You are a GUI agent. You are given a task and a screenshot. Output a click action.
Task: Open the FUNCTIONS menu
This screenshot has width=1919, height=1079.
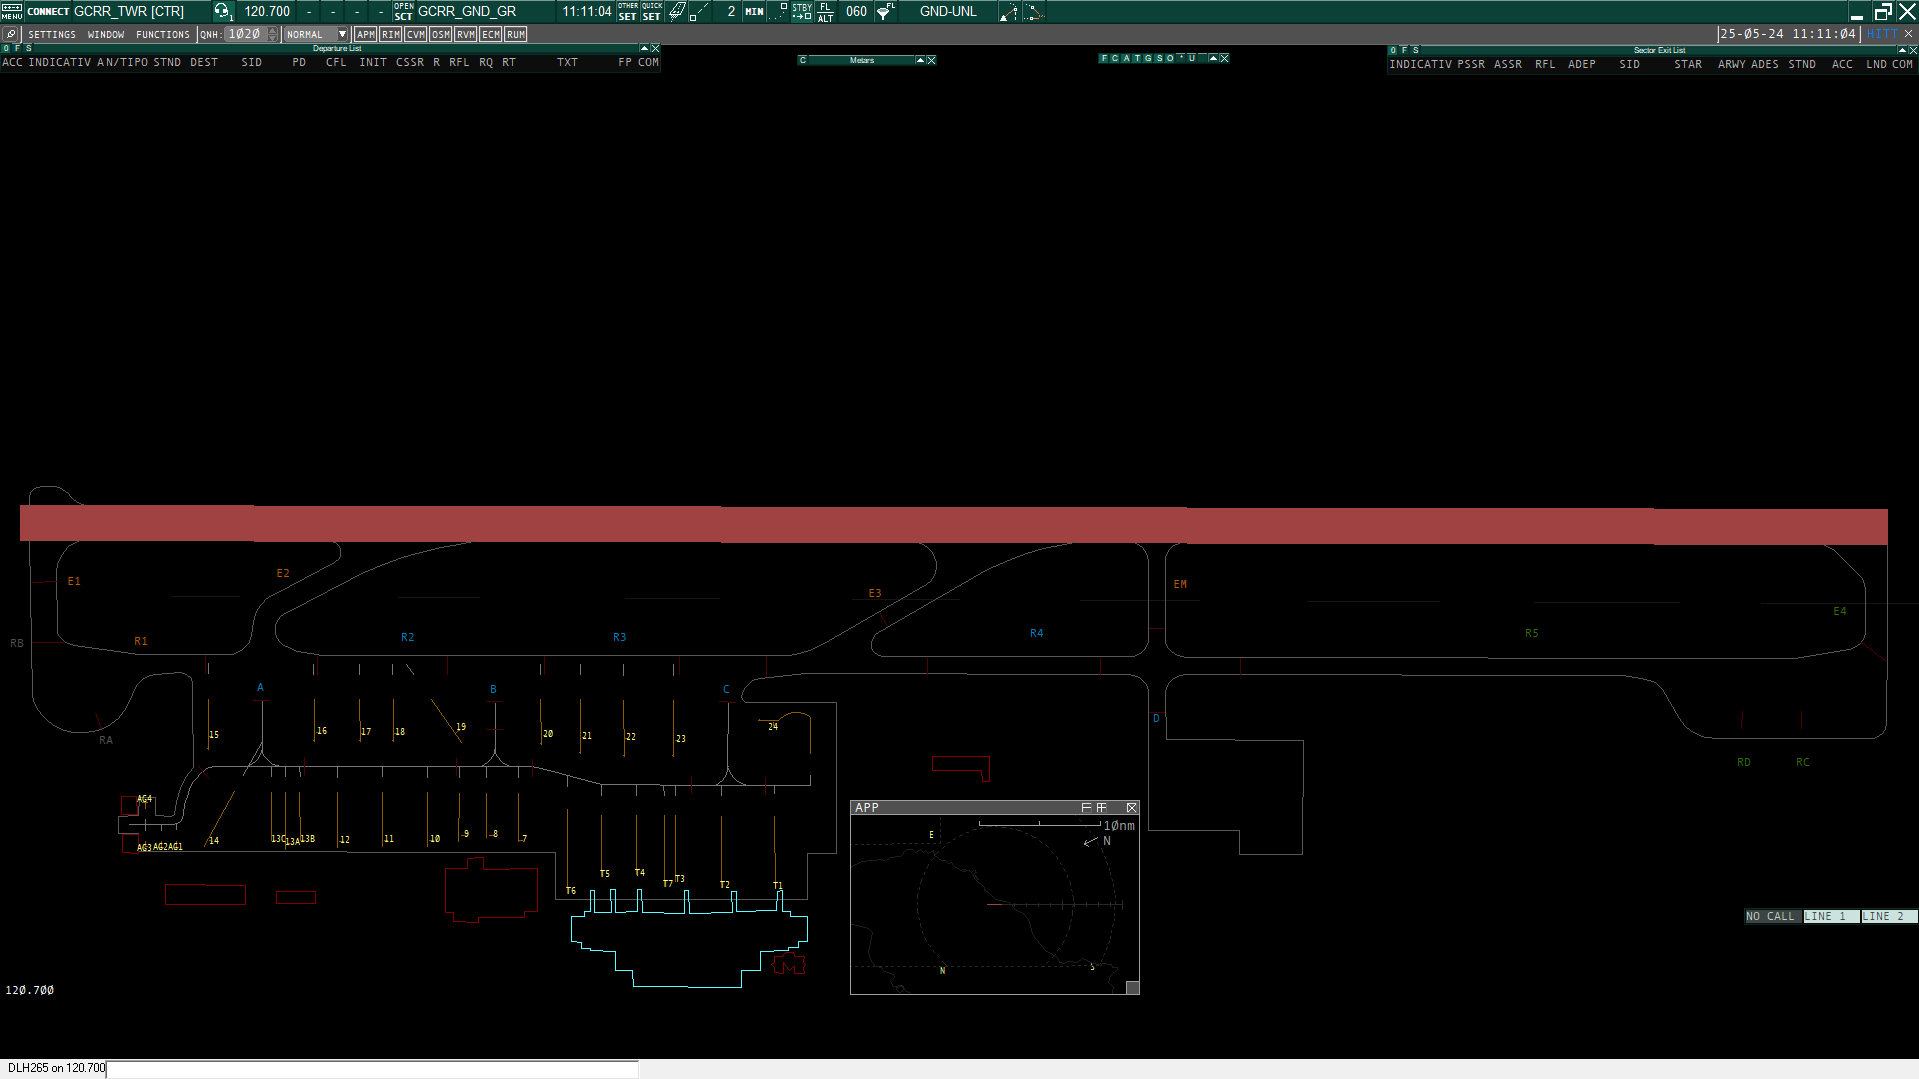(163, 35)
